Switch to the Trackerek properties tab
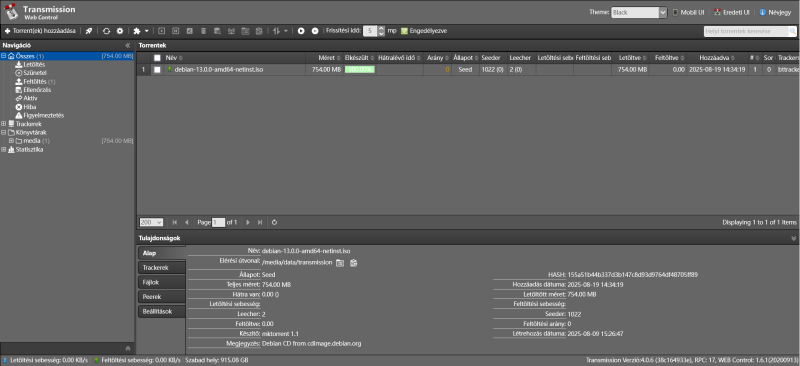 click(162, 268)
